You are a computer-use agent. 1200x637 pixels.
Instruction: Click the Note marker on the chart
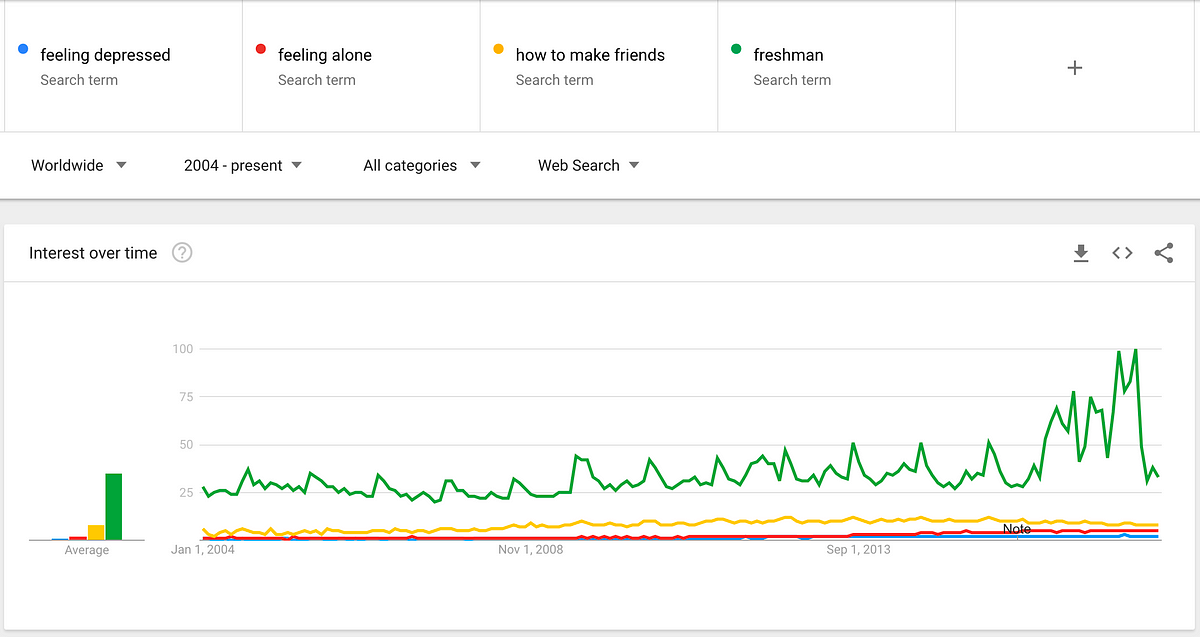1017,529
